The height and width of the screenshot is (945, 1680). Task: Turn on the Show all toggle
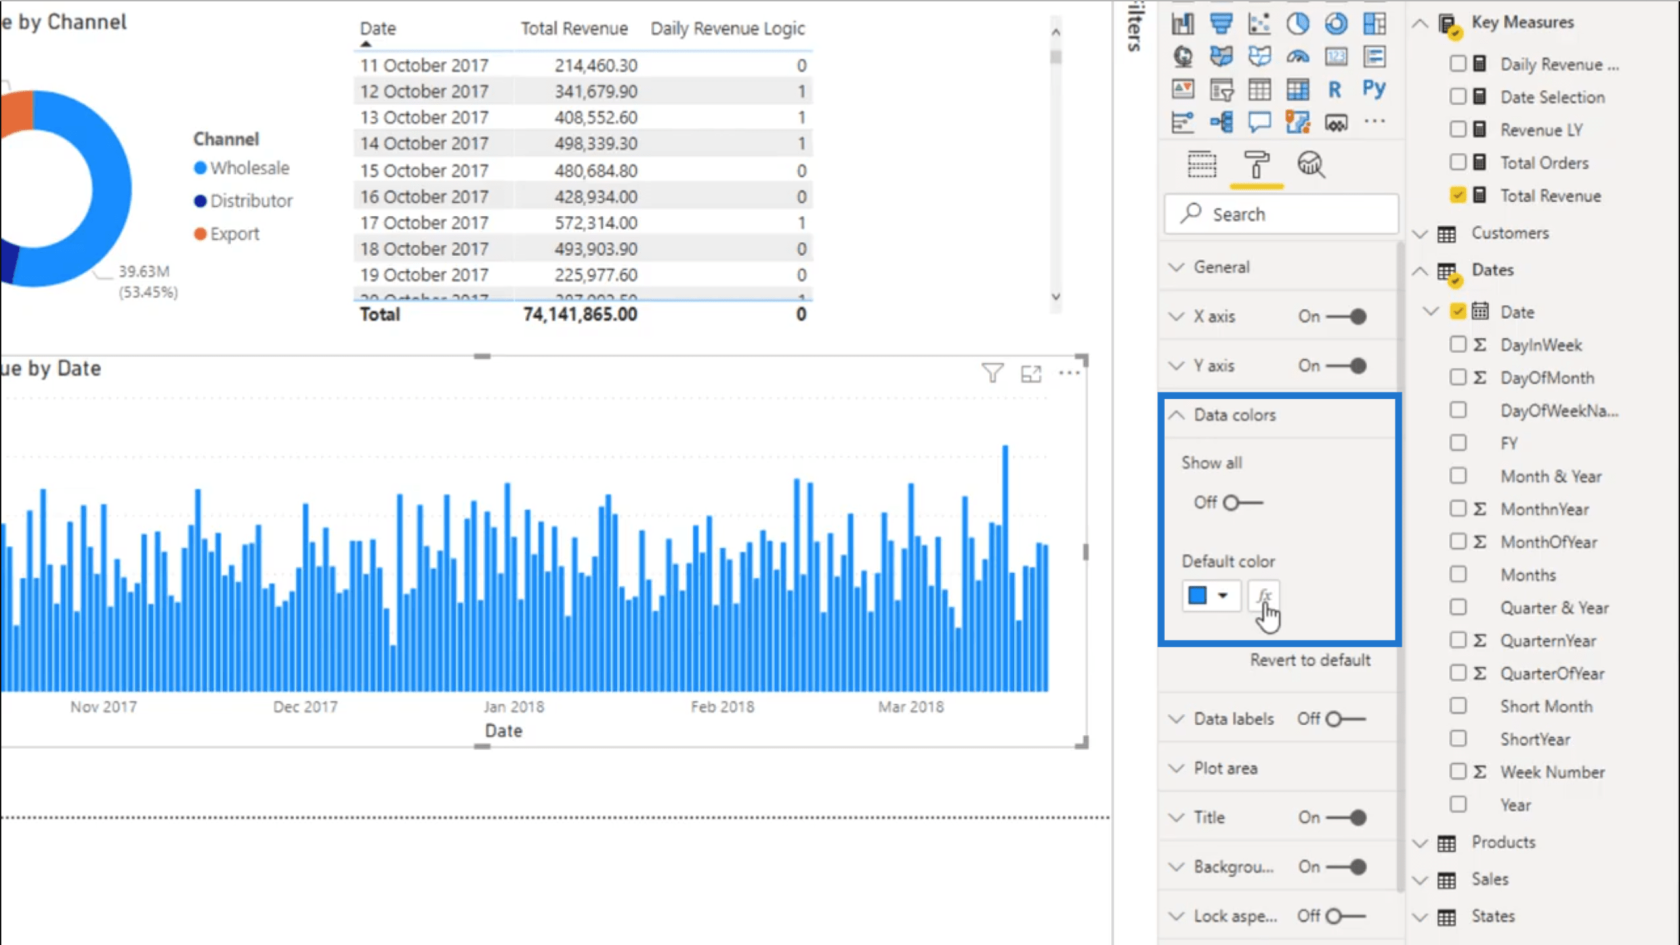coord(1243,503)
